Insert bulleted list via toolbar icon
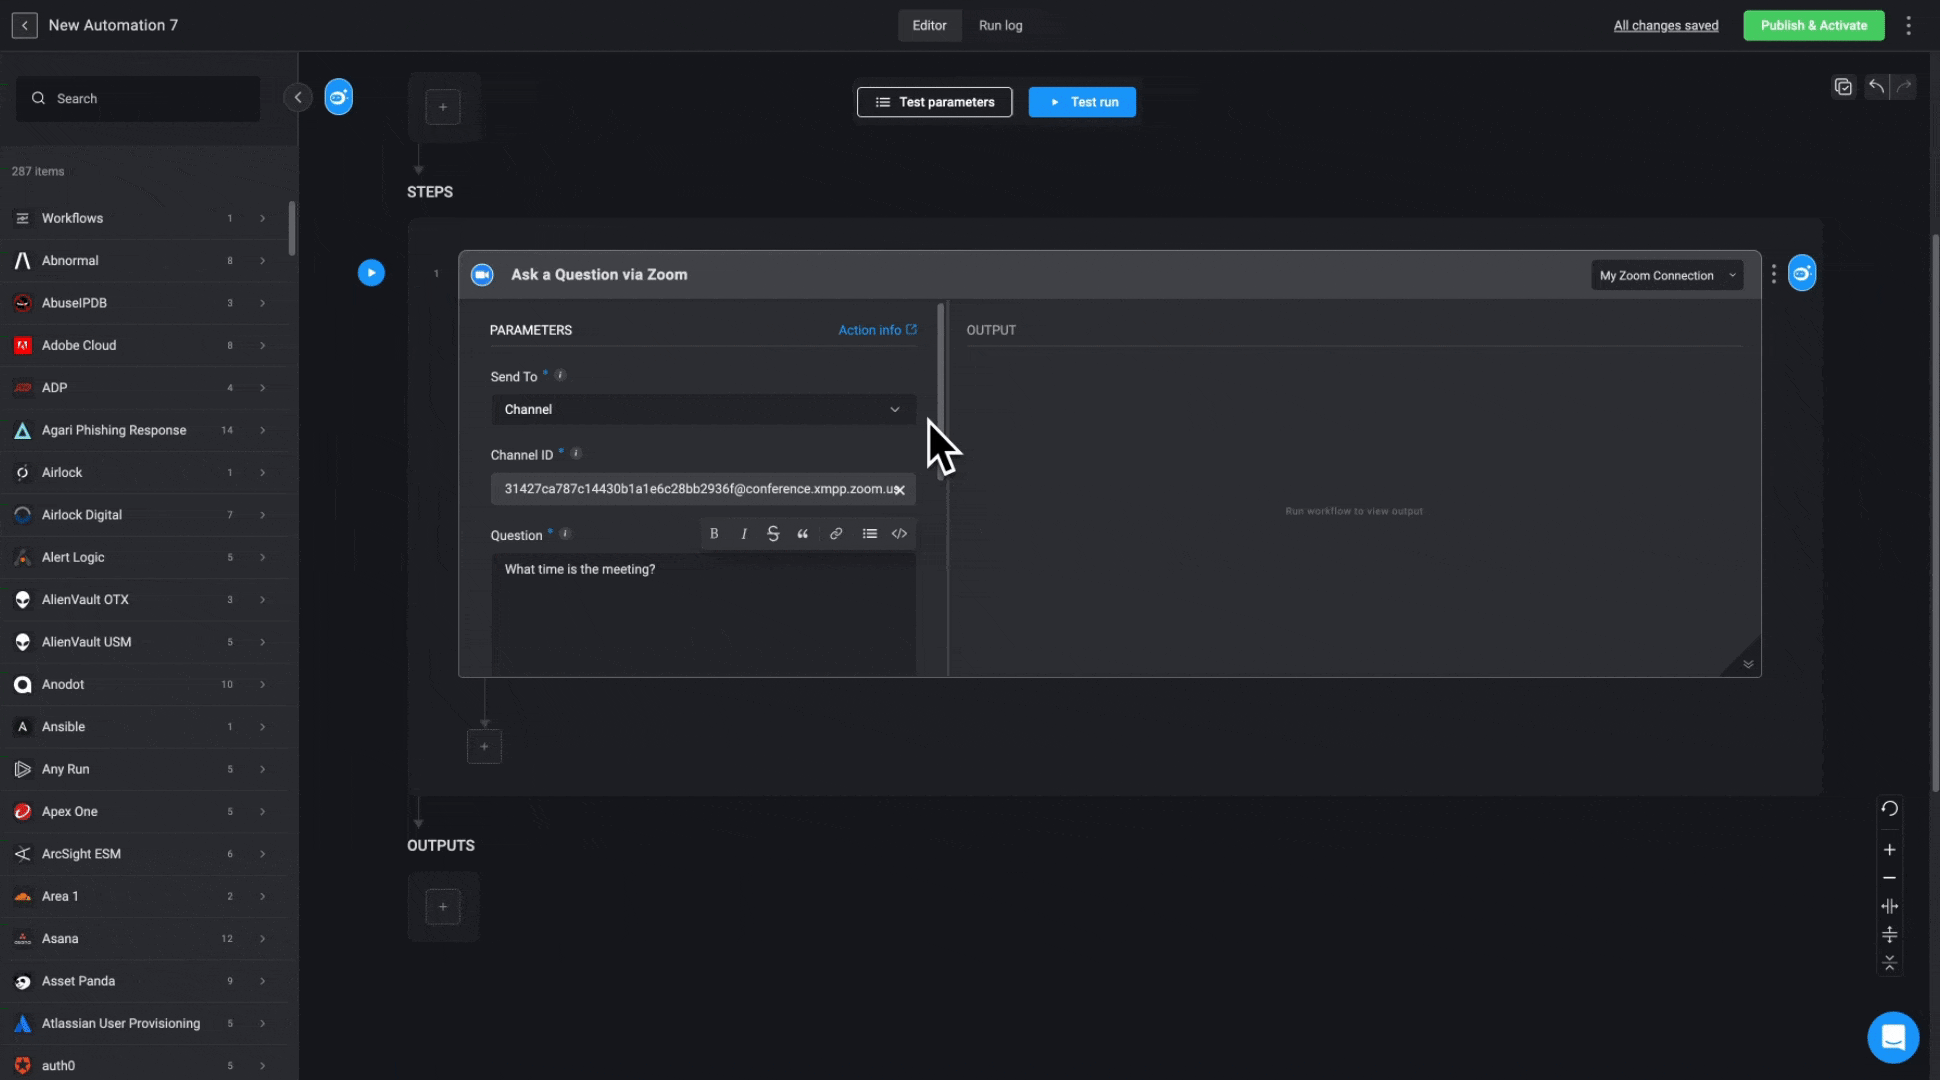Image resolution: width=1940 pixels, height=1080 pixels. [x=869, y=534]
